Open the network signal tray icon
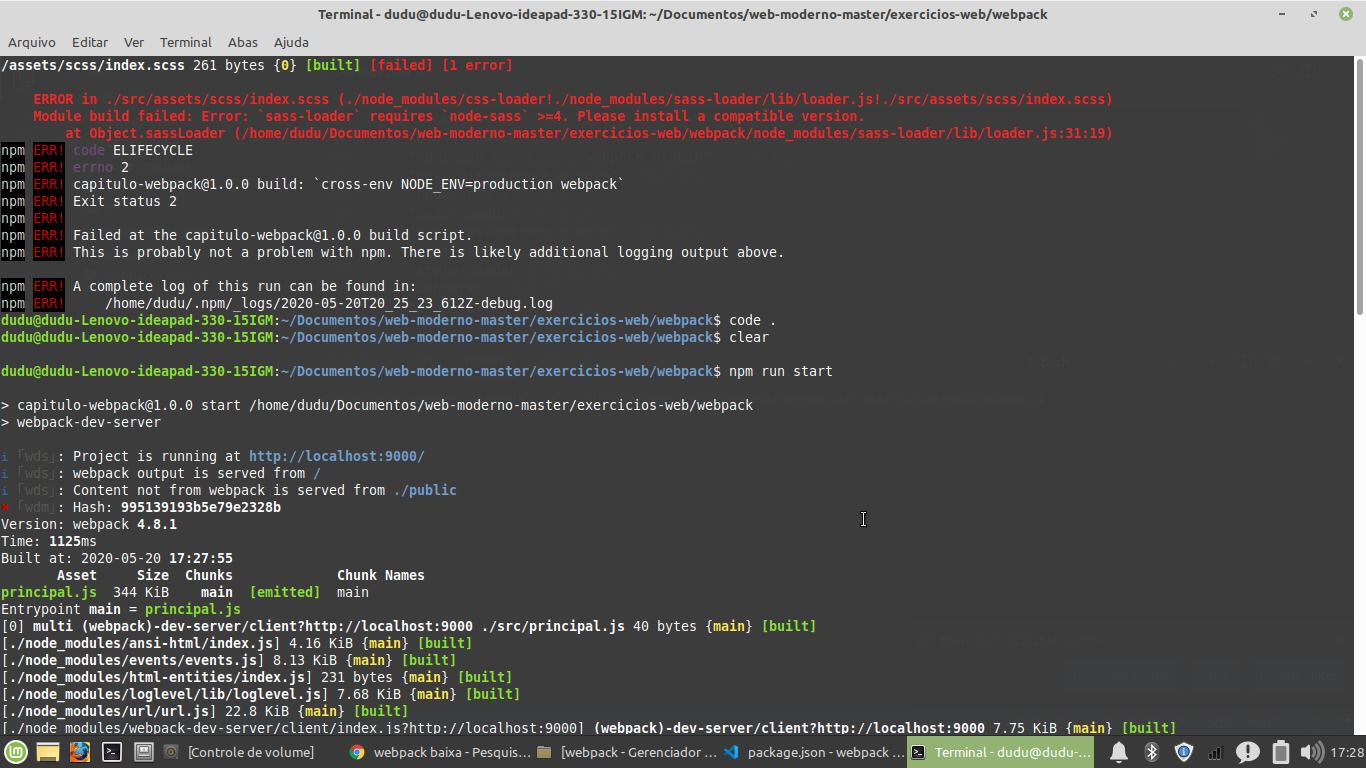Screen dimensions: 1366x768 [1215, 752]
